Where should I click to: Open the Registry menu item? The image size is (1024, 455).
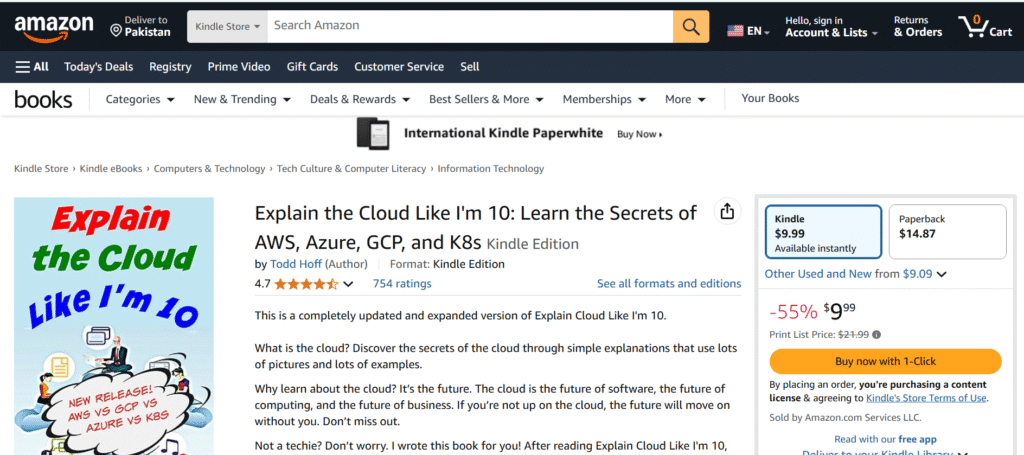170,67
